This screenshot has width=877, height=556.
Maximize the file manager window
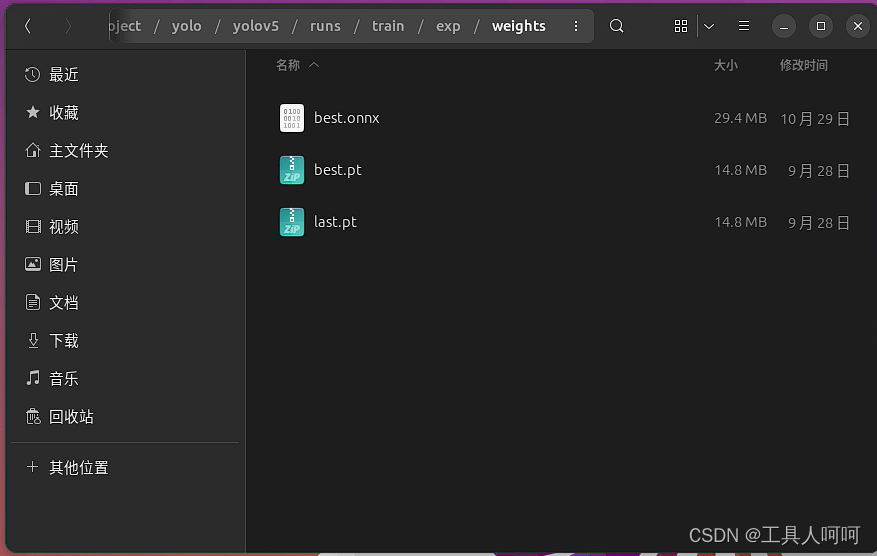(821, 26)
